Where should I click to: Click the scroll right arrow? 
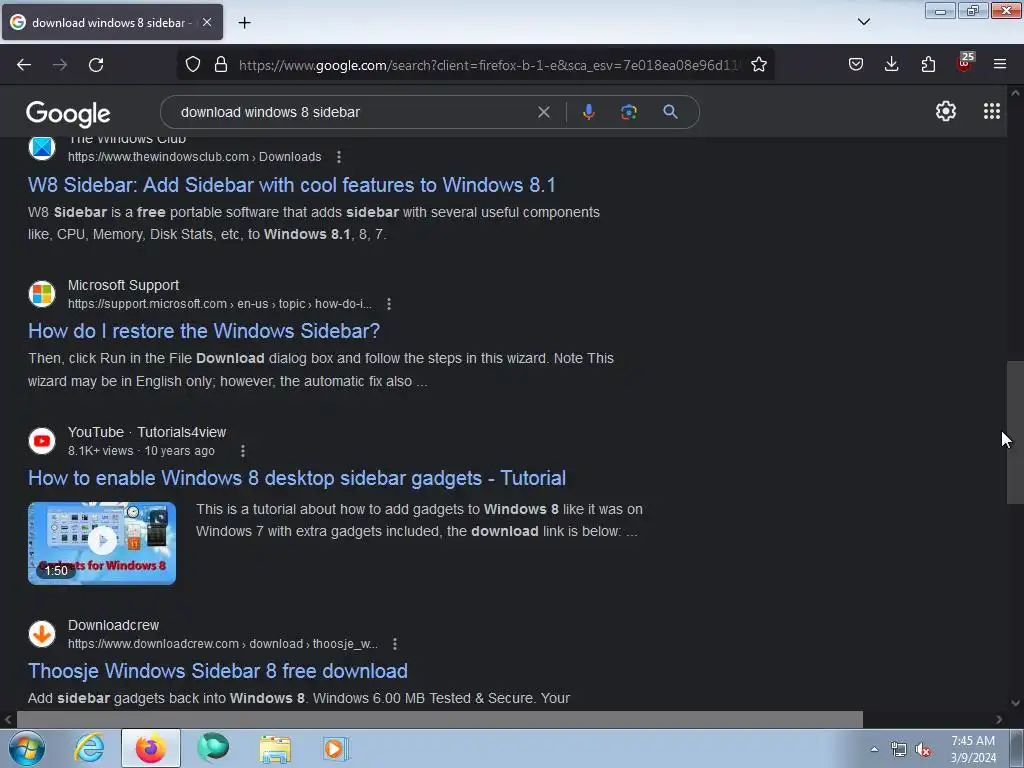999,720
